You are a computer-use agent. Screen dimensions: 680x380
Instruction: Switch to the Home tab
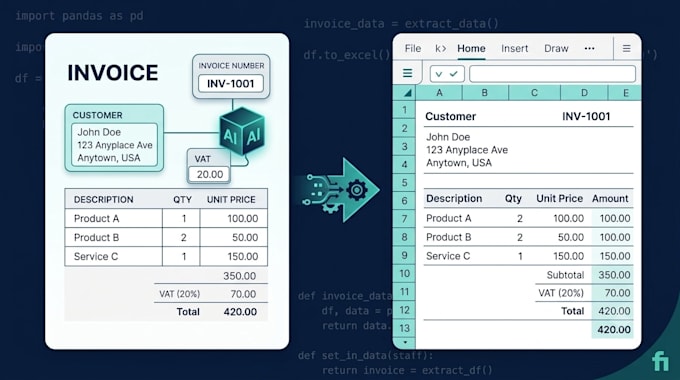click(471, 48)
